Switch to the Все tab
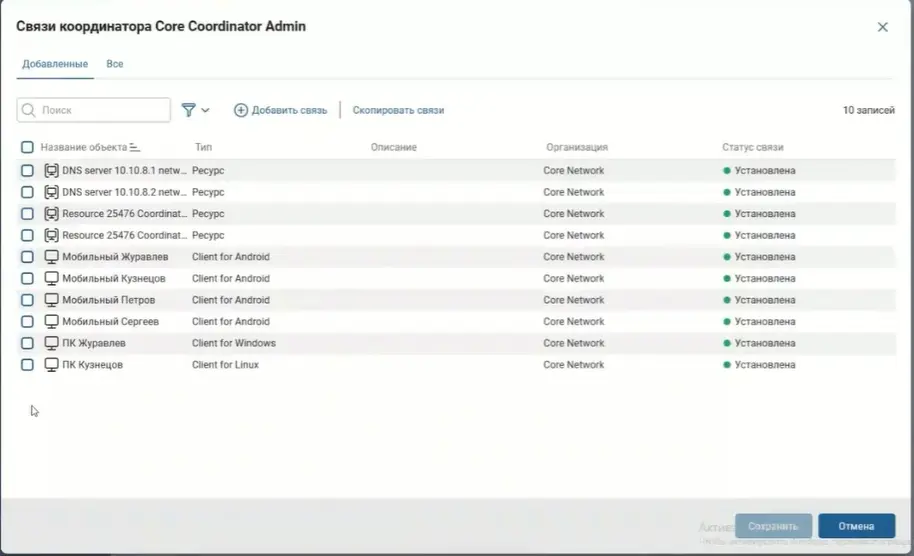The height and width of the screenshot is (556, 914). (115, 64)
